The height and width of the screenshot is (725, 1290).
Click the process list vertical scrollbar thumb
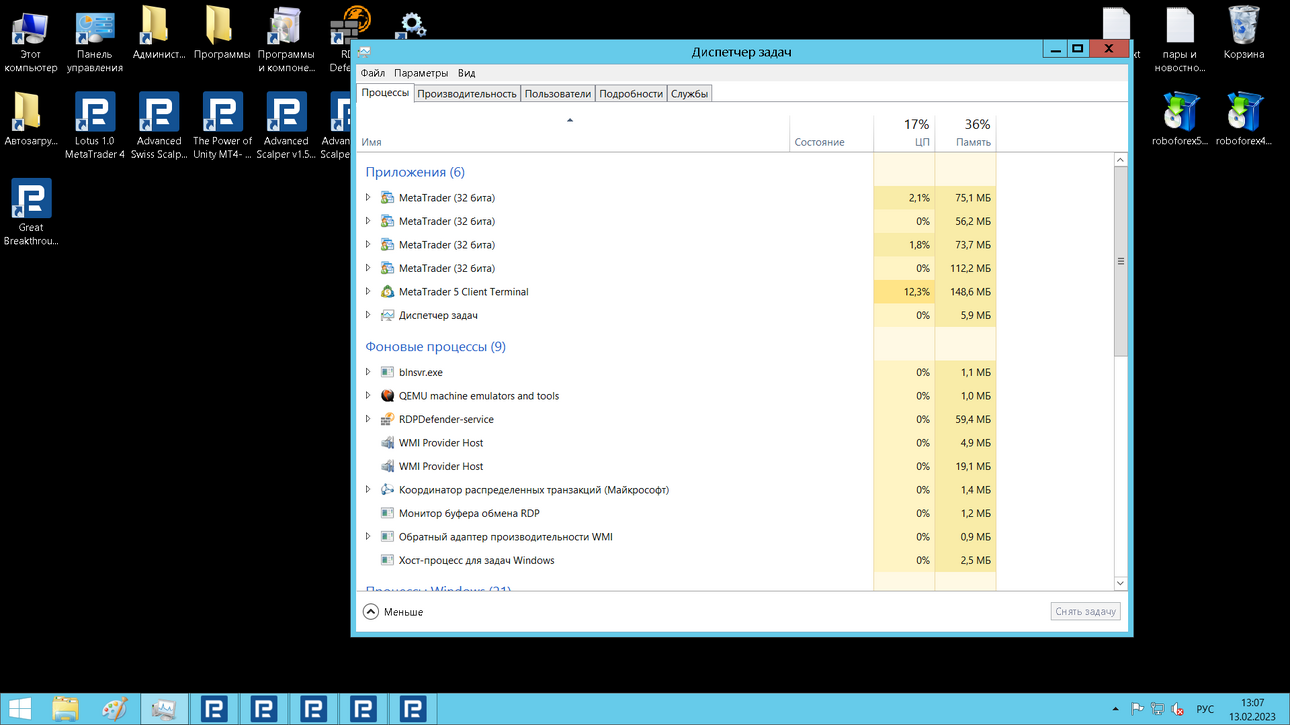[x=1120, y=261]
